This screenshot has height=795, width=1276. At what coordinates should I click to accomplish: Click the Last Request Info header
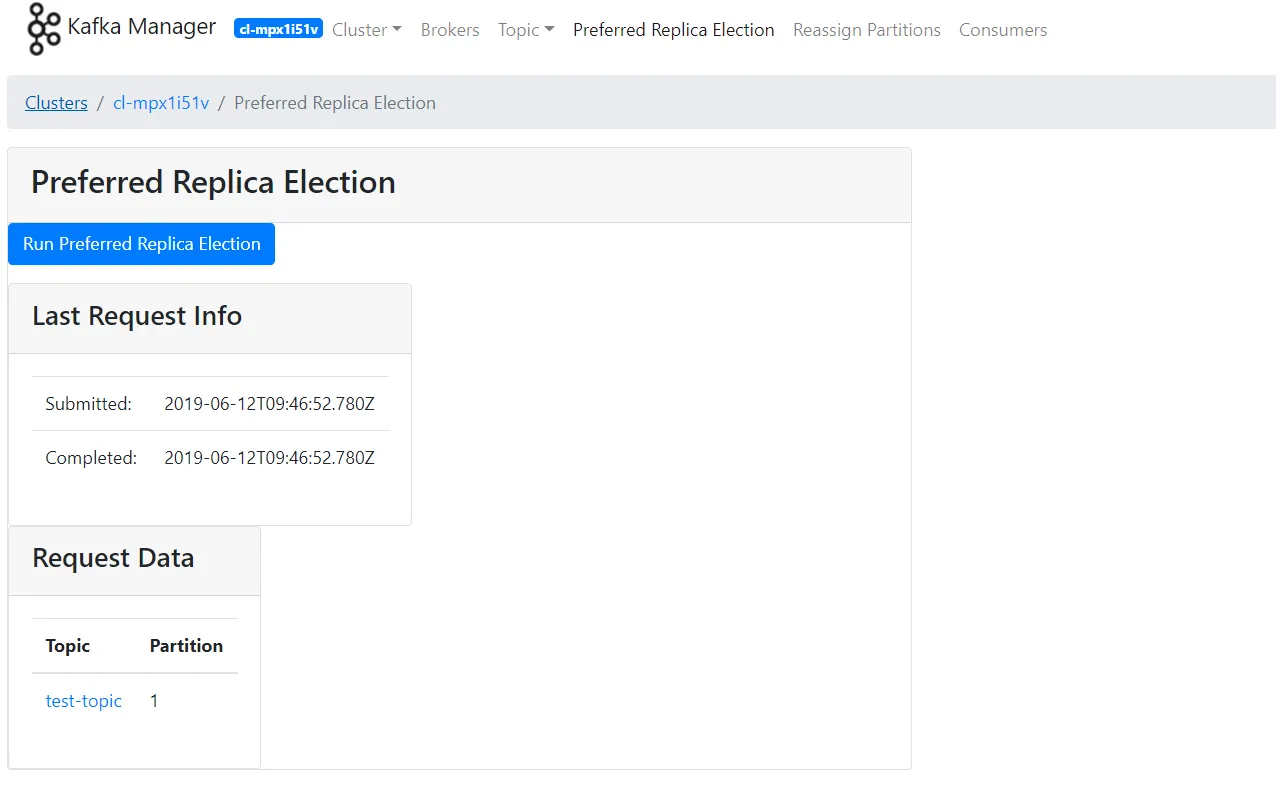(x=137, y=316)
